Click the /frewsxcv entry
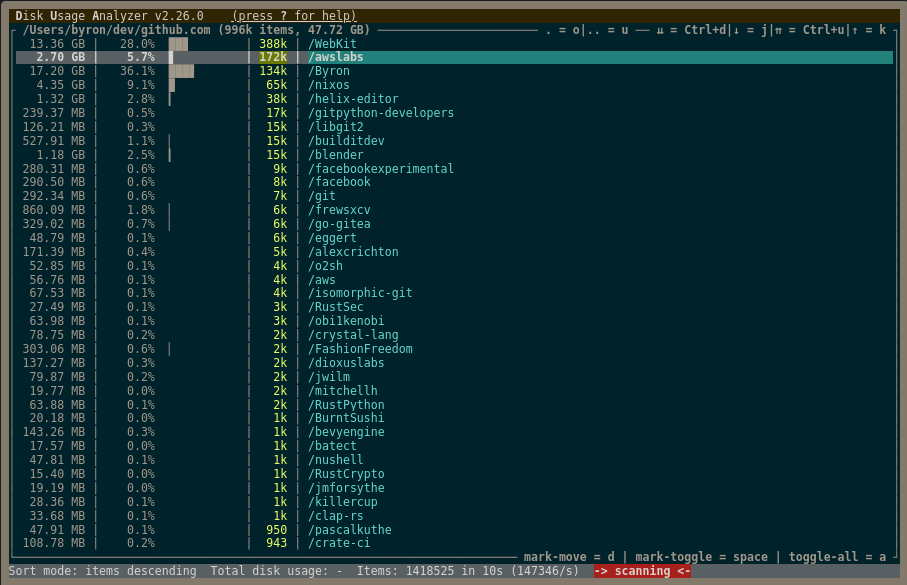The image size is (907, 585). point(454,209)
